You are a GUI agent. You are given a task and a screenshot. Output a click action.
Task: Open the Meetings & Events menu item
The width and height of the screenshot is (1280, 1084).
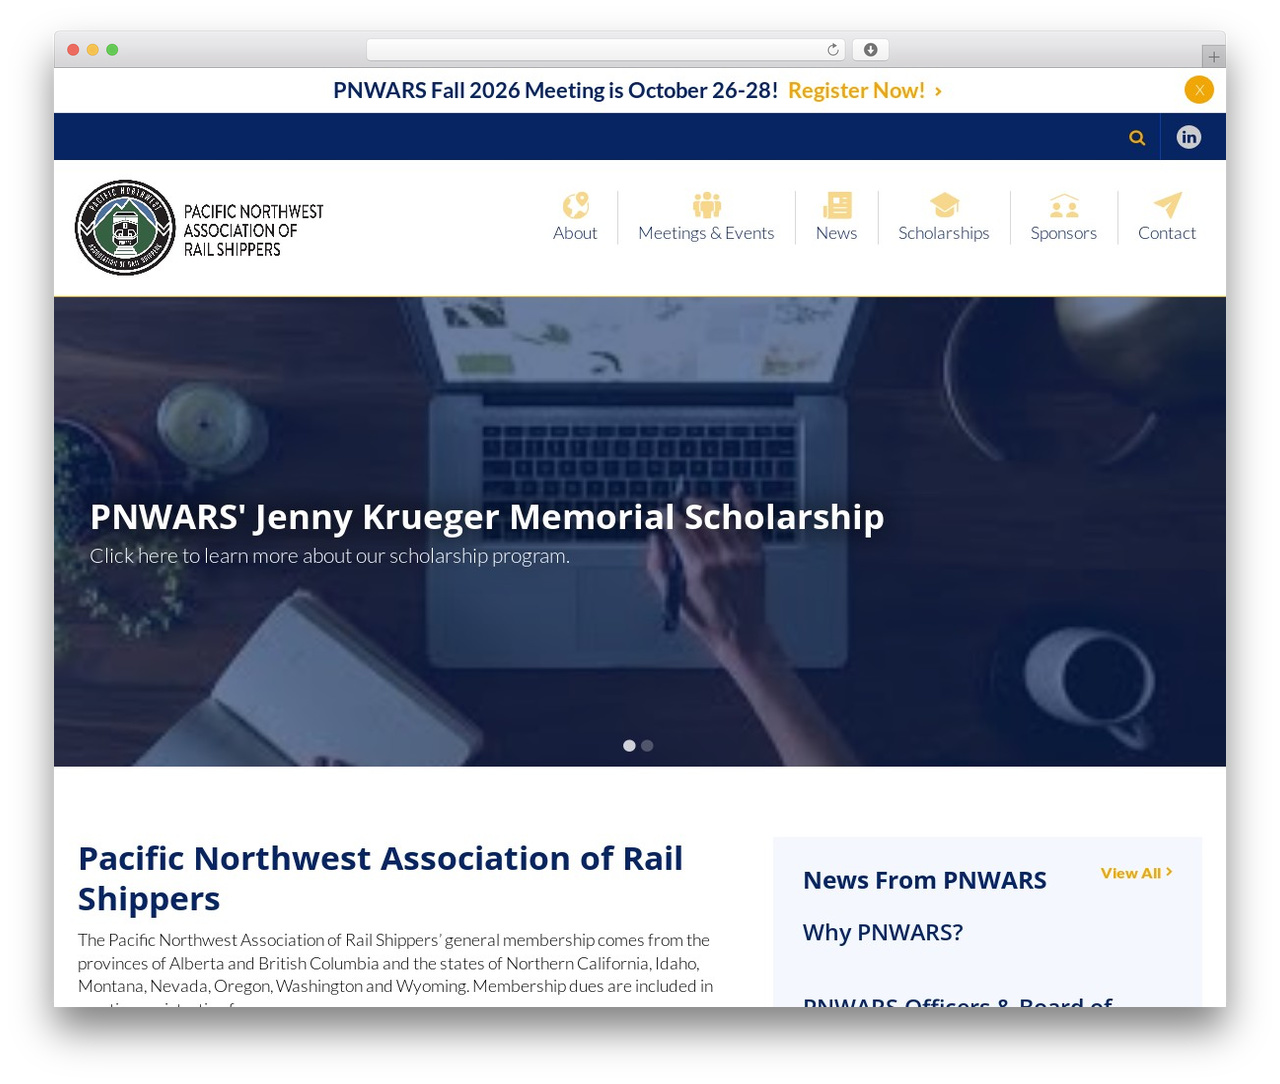[706, 233]
